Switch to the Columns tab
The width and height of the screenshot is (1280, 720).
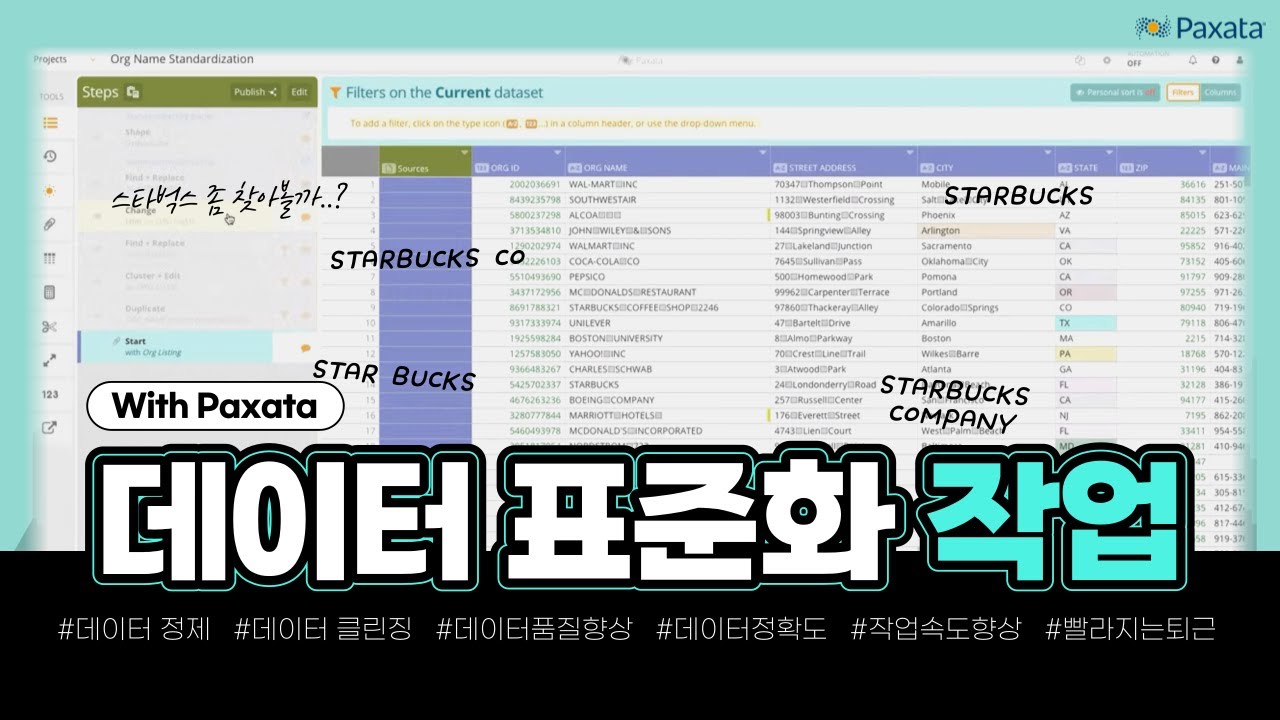pos(1220,92)
